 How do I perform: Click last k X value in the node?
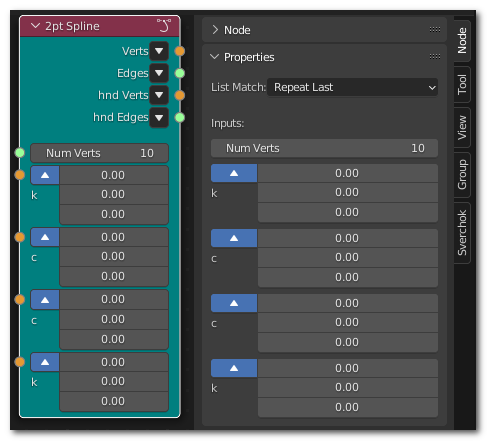pyautogui.click(x=114, y=362)
